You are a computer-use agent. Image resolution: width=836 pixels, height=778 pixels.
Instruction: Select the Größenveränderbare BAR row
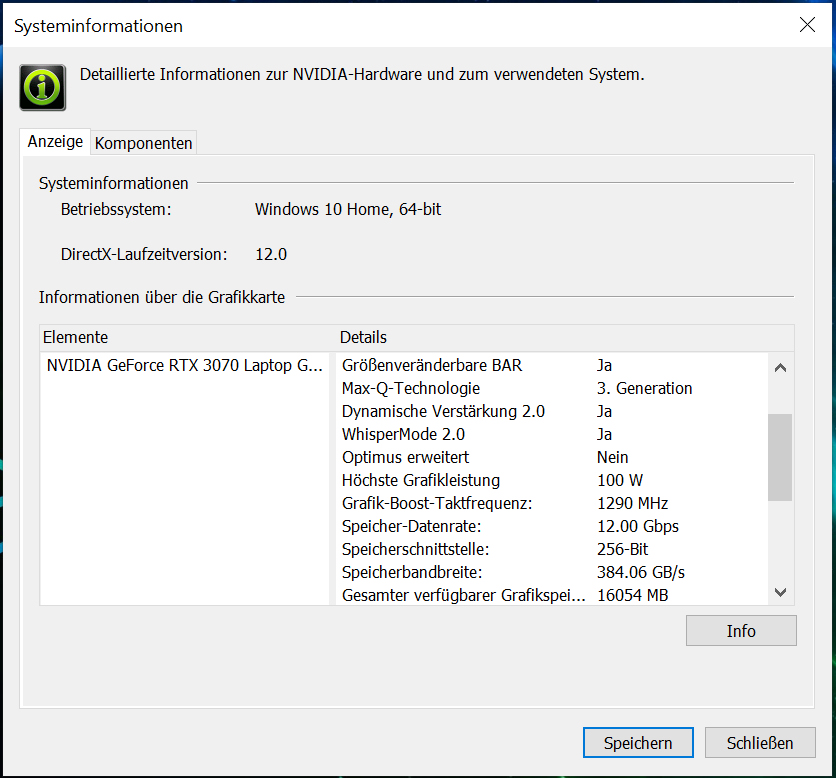[432, 366]
